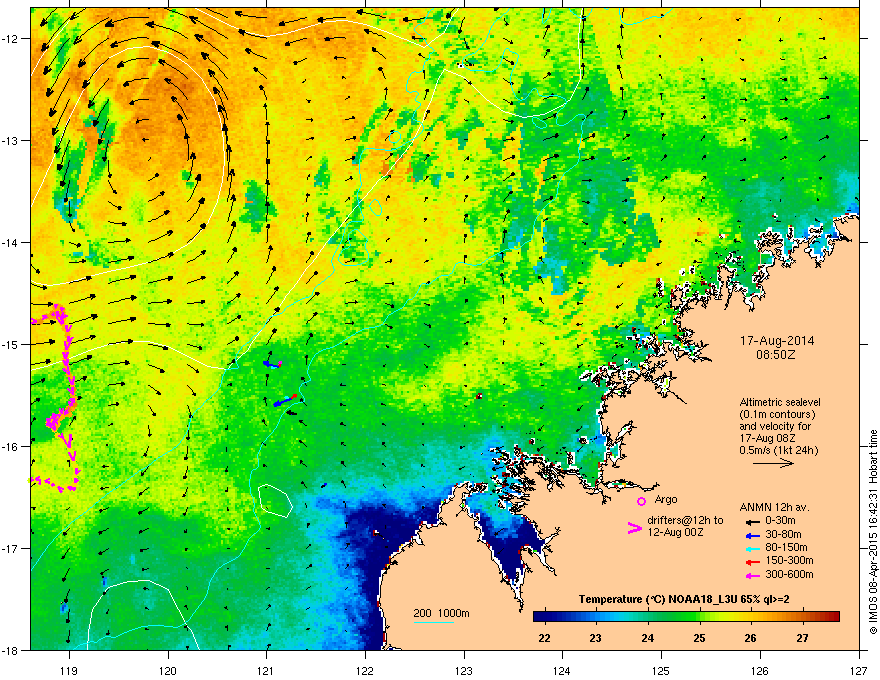Click the 17-Aug-2014 date label
This screenshot has width=880, height=680.
pos(777,341)
